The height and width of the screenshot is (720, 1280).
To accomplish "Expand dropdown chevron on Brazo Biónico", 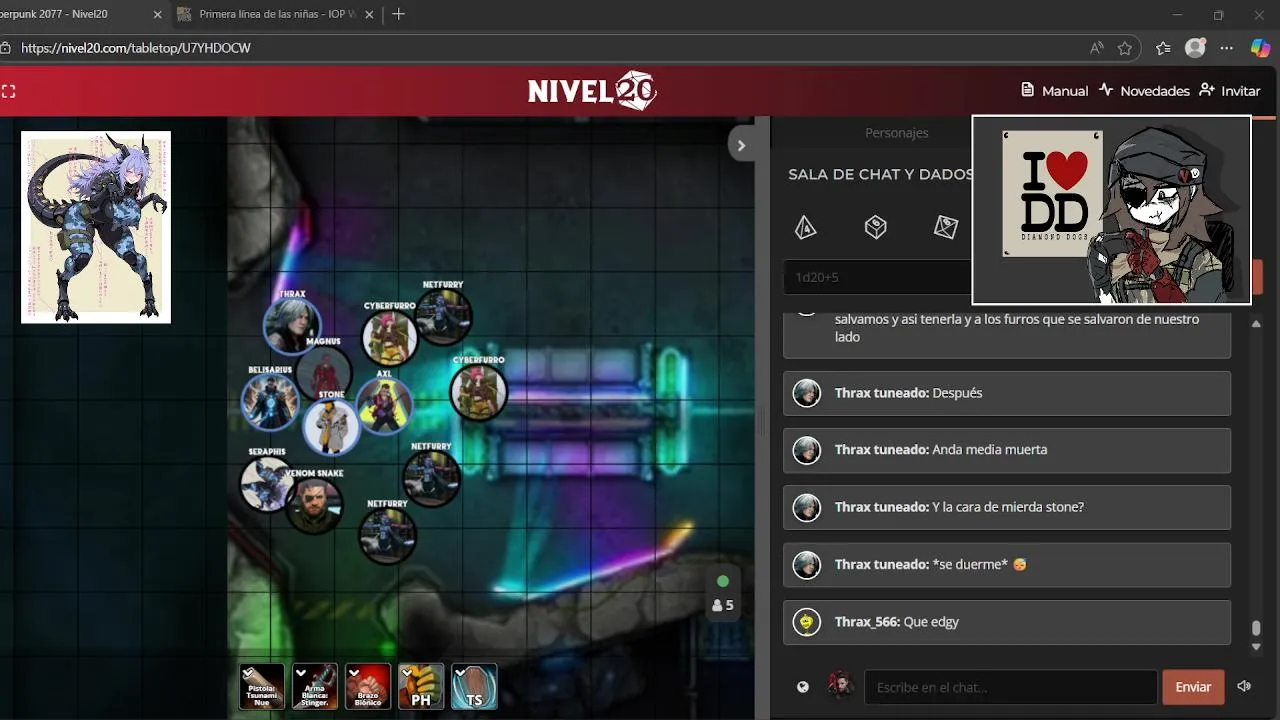I will [354, 673].
